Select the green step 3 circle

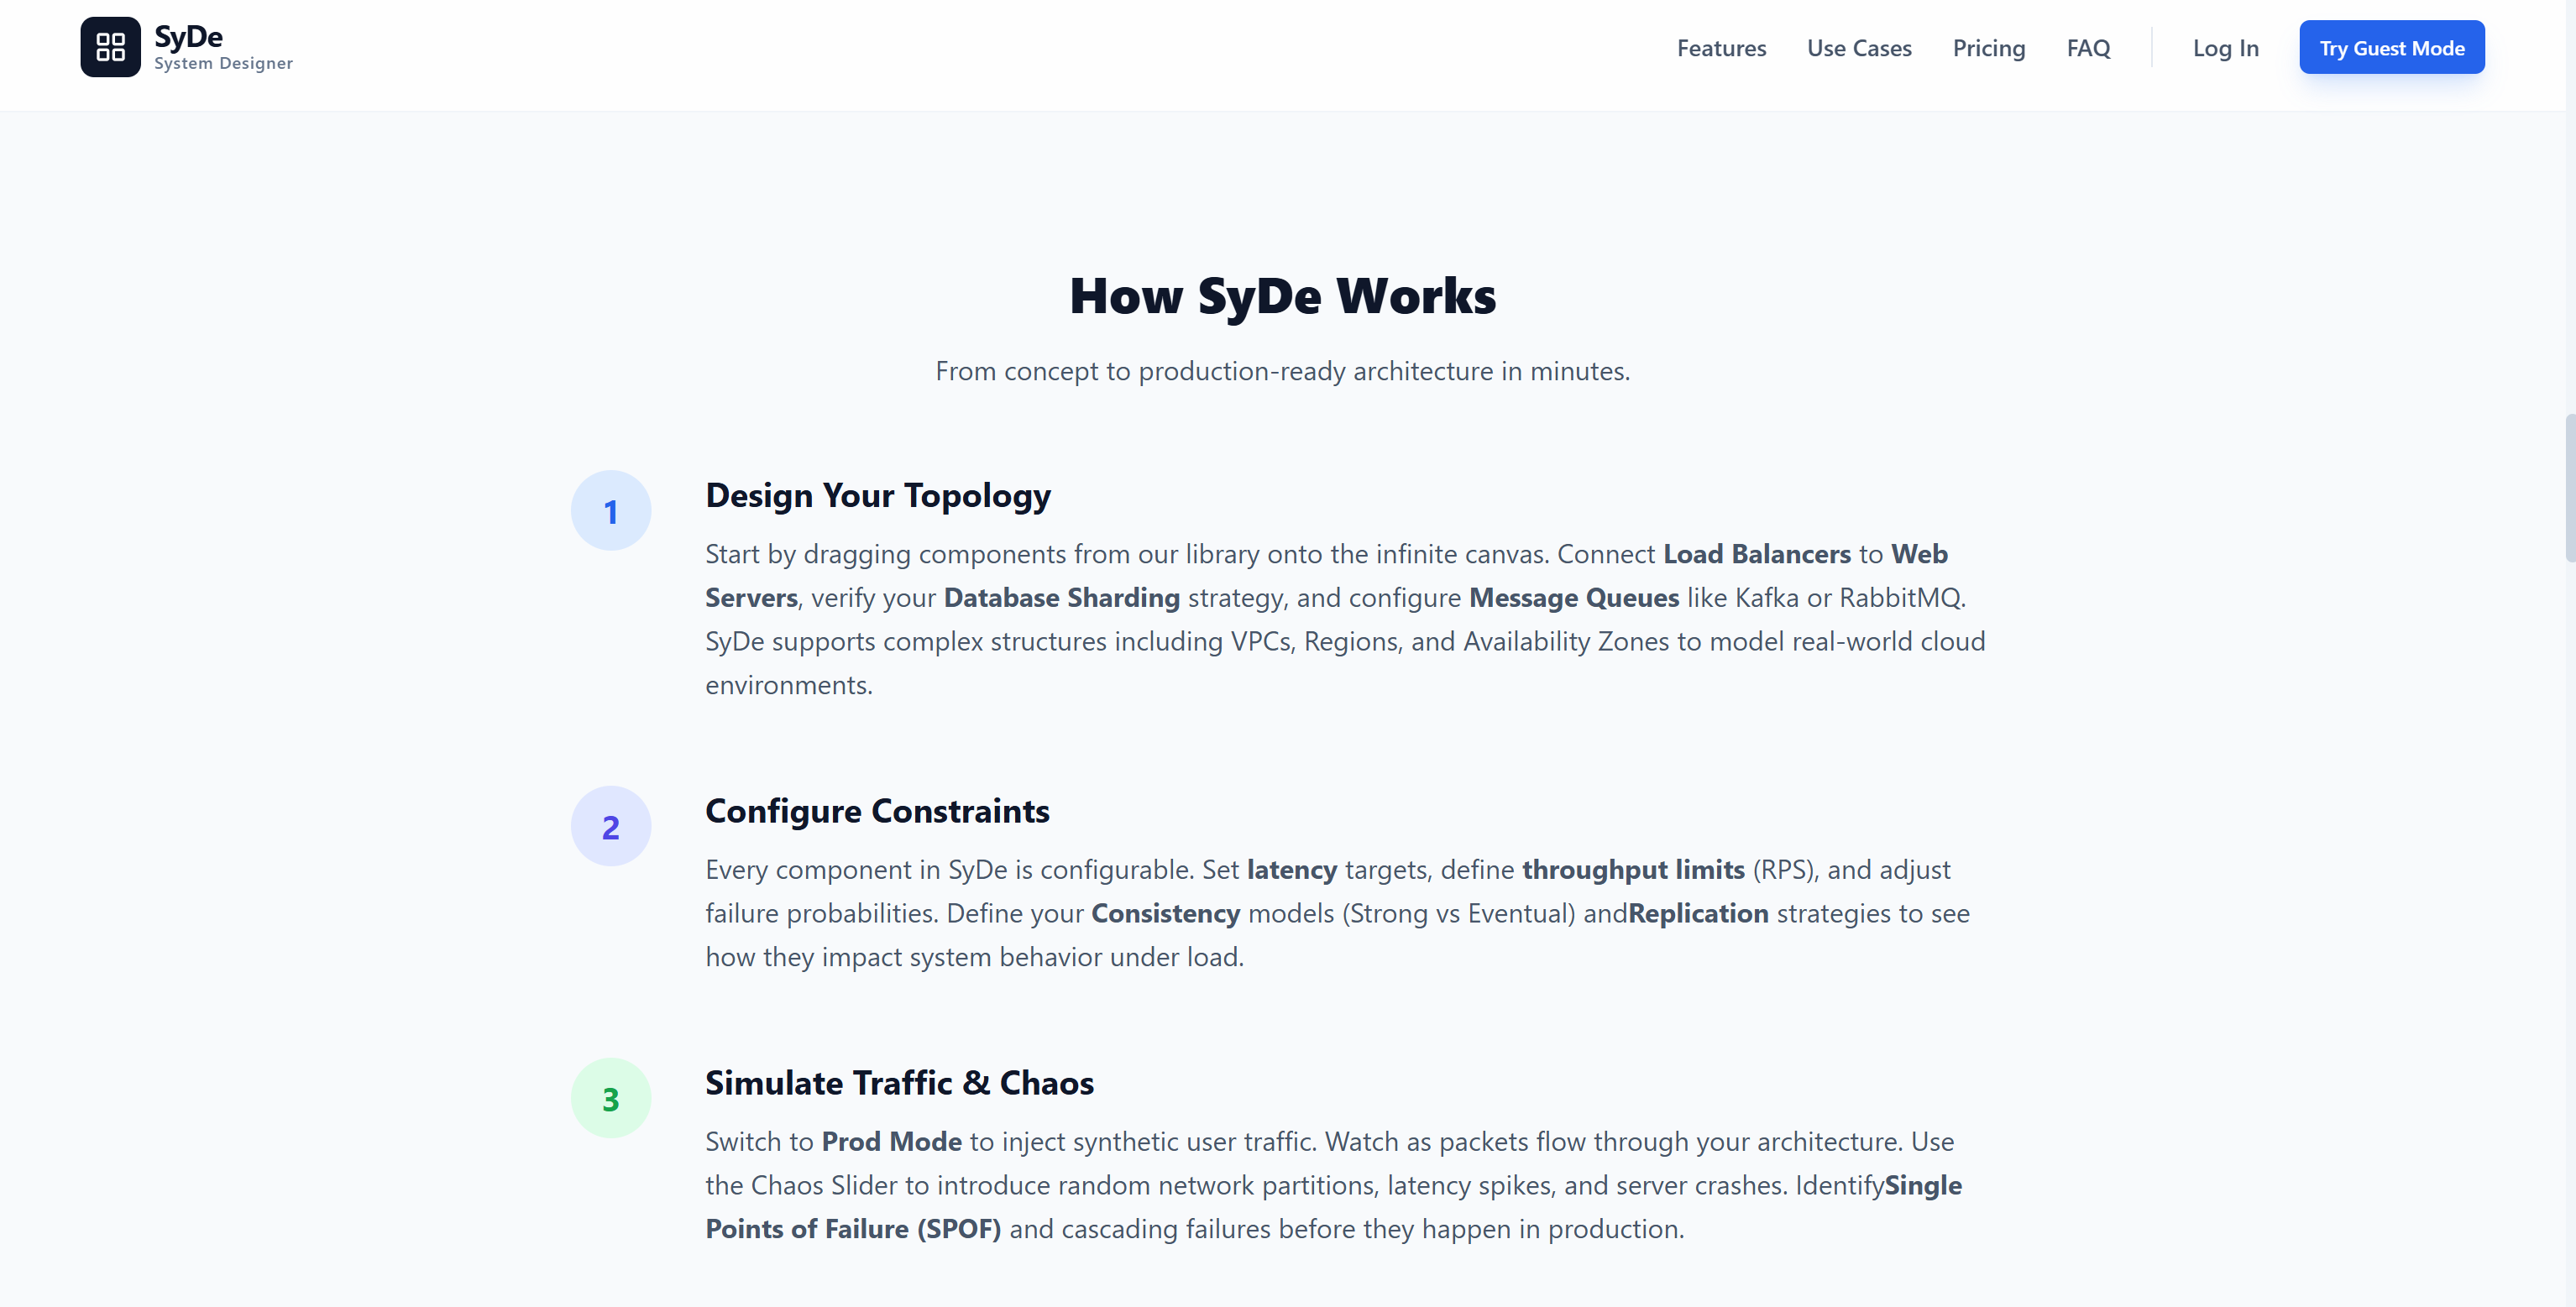(610, 1097)
